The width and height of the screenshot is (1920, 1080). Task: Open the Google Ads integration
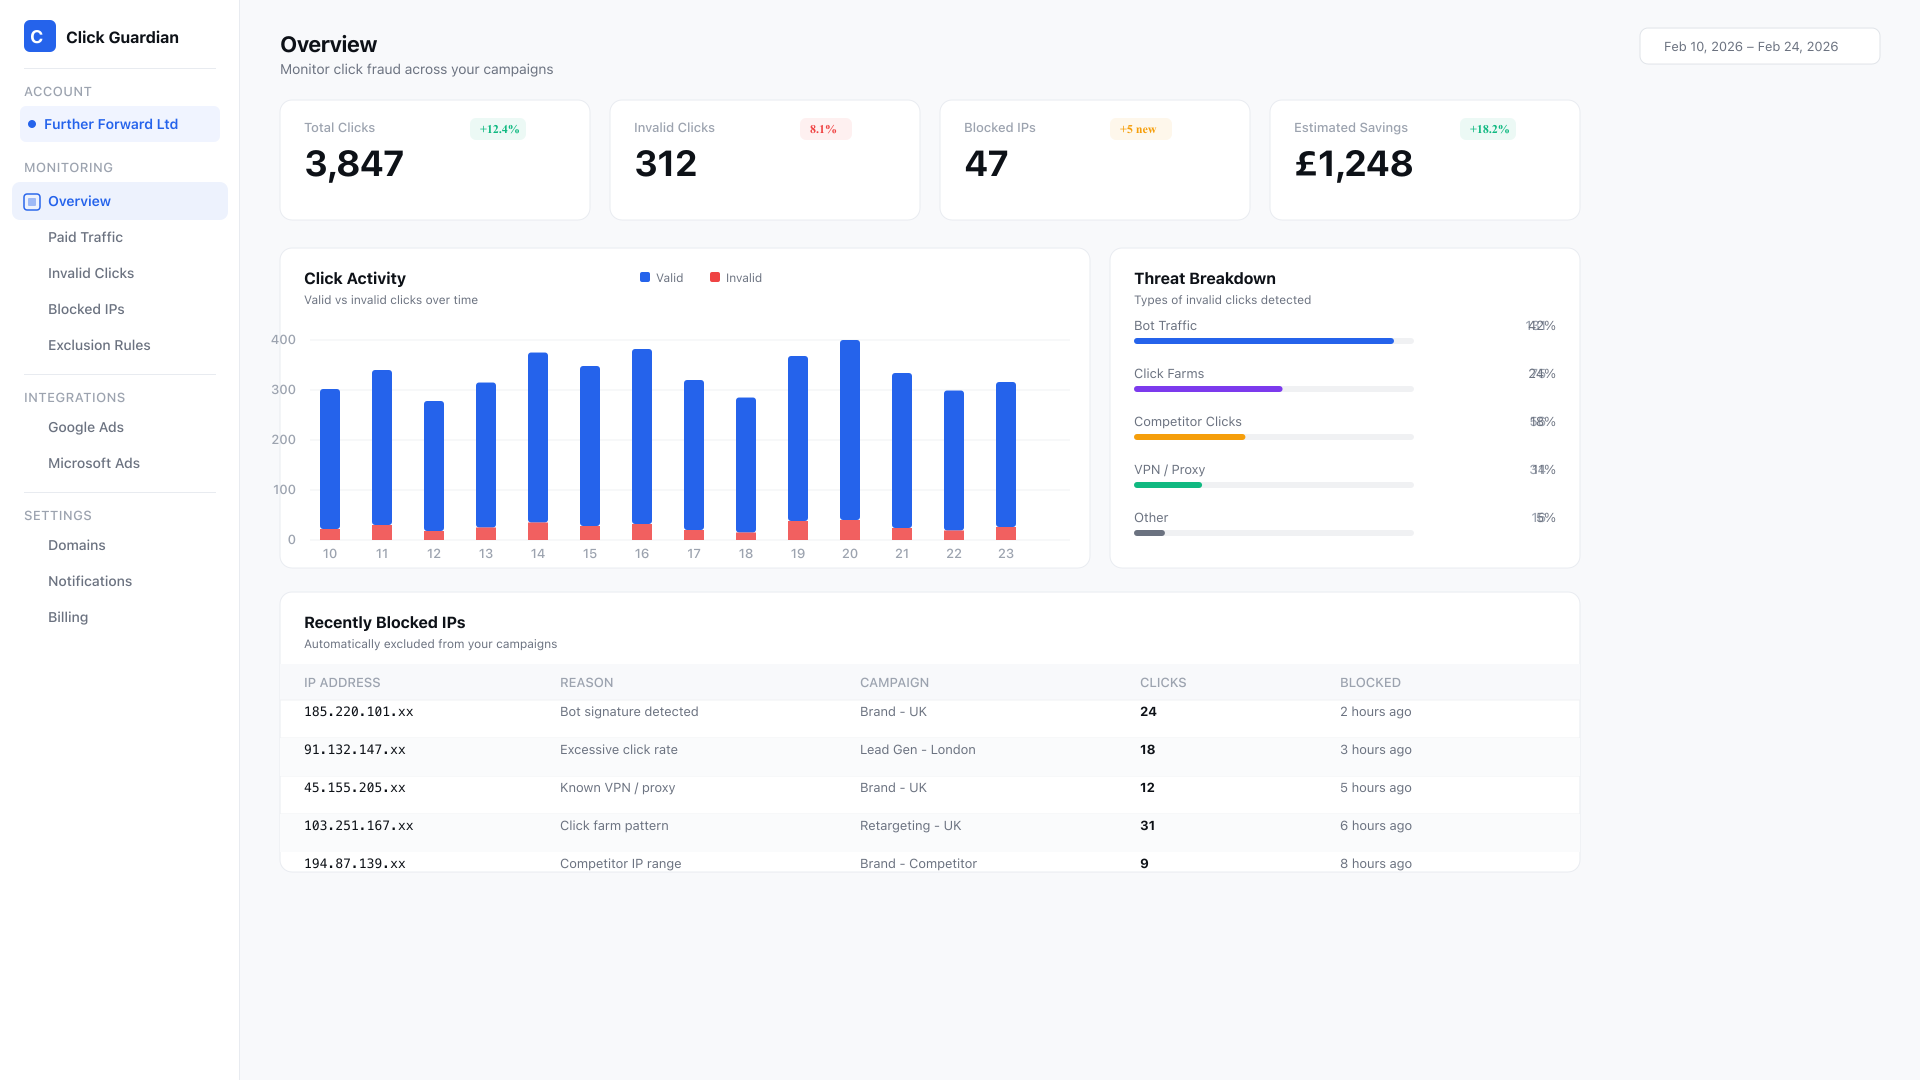click(85, 427)
